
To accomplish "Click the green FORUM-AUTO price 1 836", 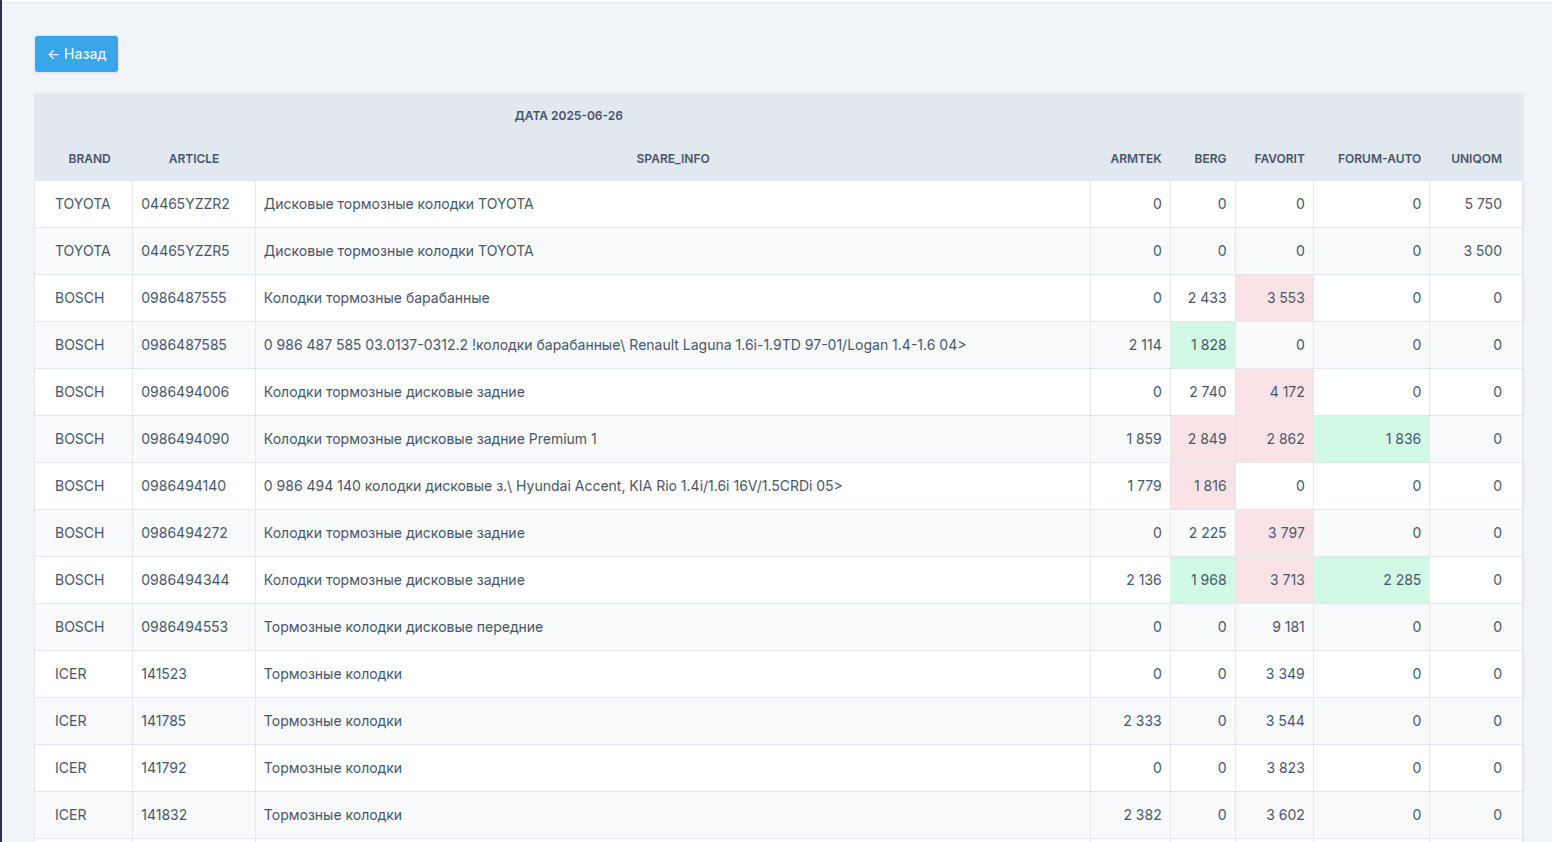I will coord(1402,439).
